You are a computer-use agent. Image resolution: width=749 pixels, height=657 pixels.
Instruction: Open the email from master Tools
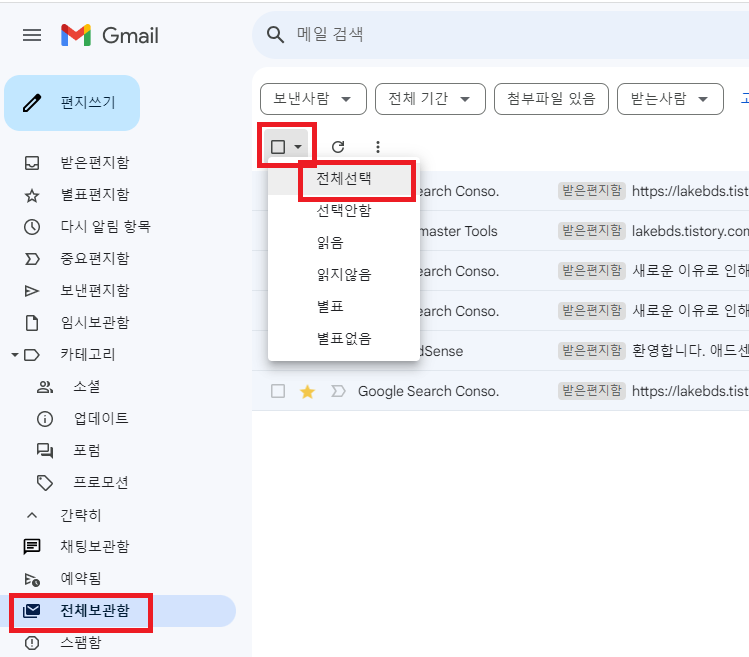(x=500, y=231)
